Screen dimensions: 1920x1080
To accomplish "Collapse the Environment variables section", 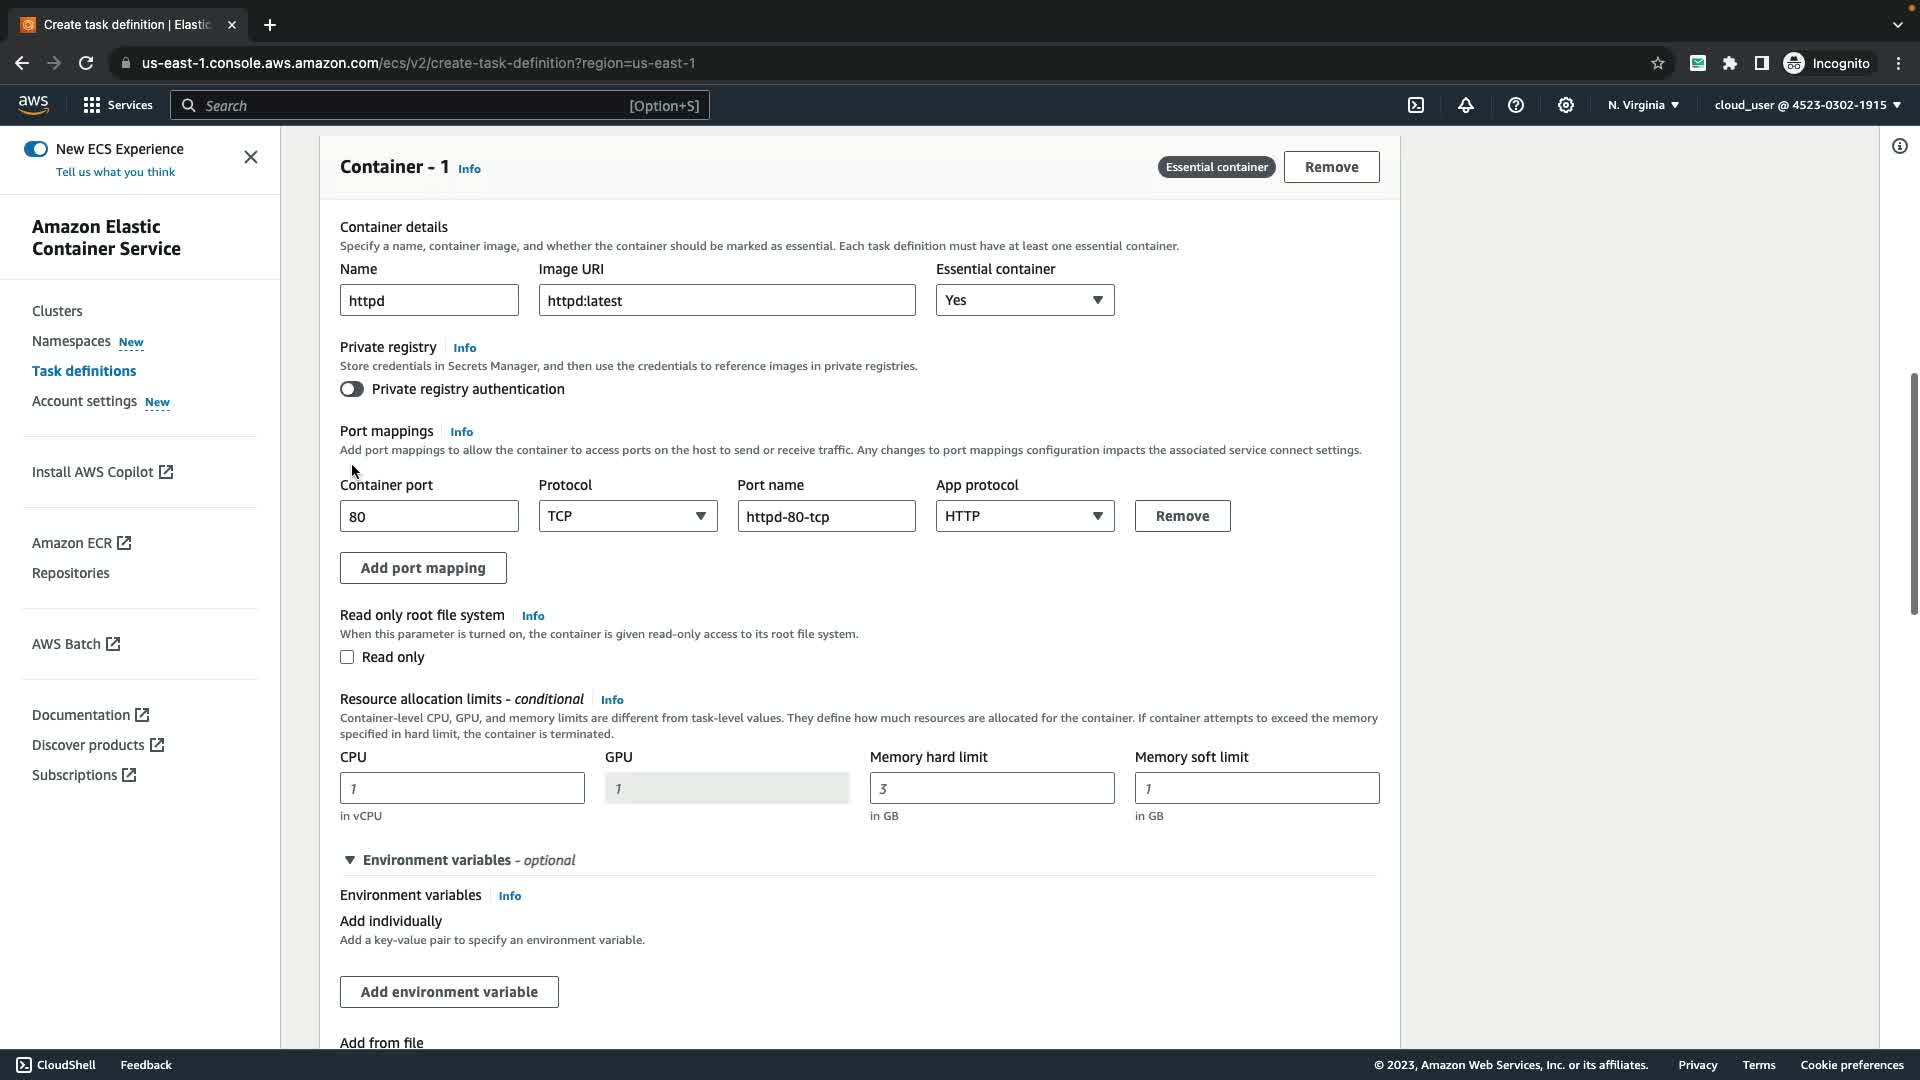I will click(x=350, y=860).
